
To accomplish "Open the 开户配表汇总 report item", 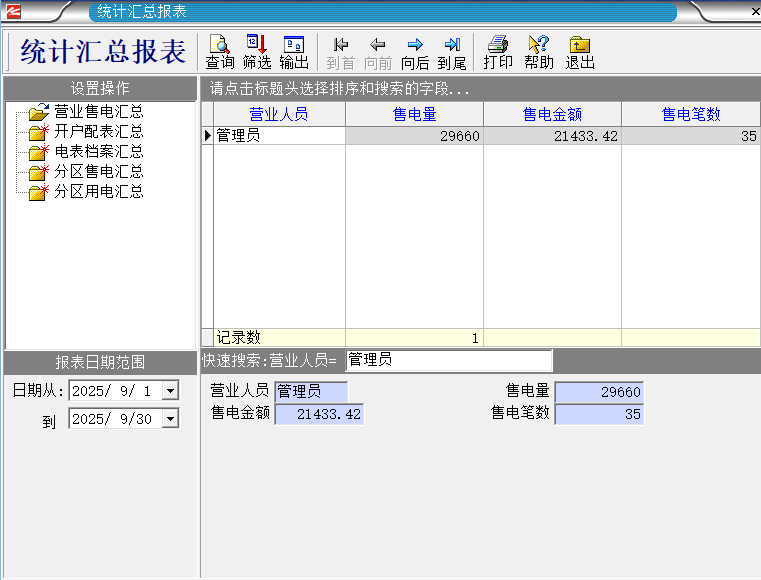I will pos(98,131).
